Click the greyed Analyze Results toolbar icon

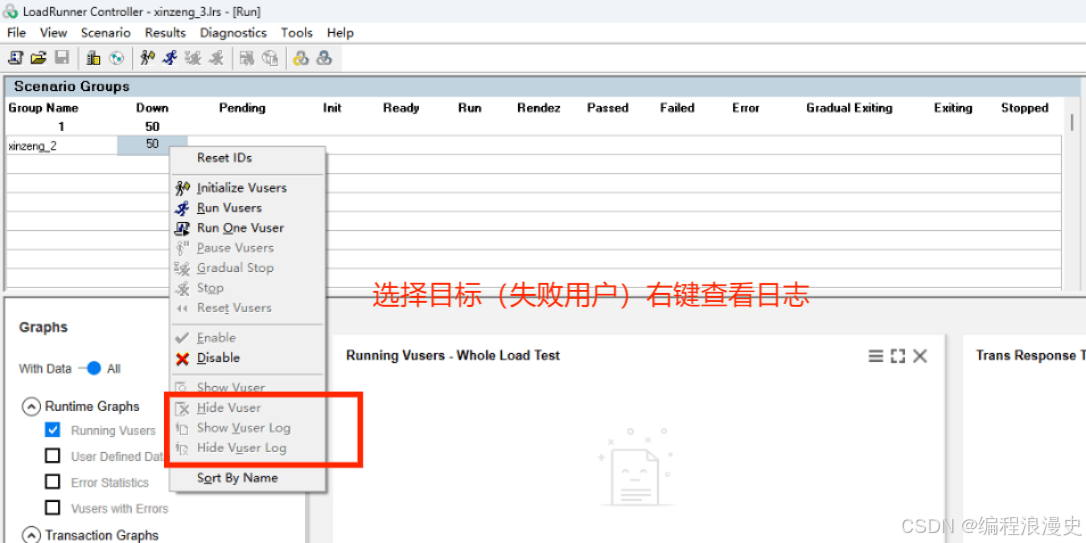click(x=247, y=58)
